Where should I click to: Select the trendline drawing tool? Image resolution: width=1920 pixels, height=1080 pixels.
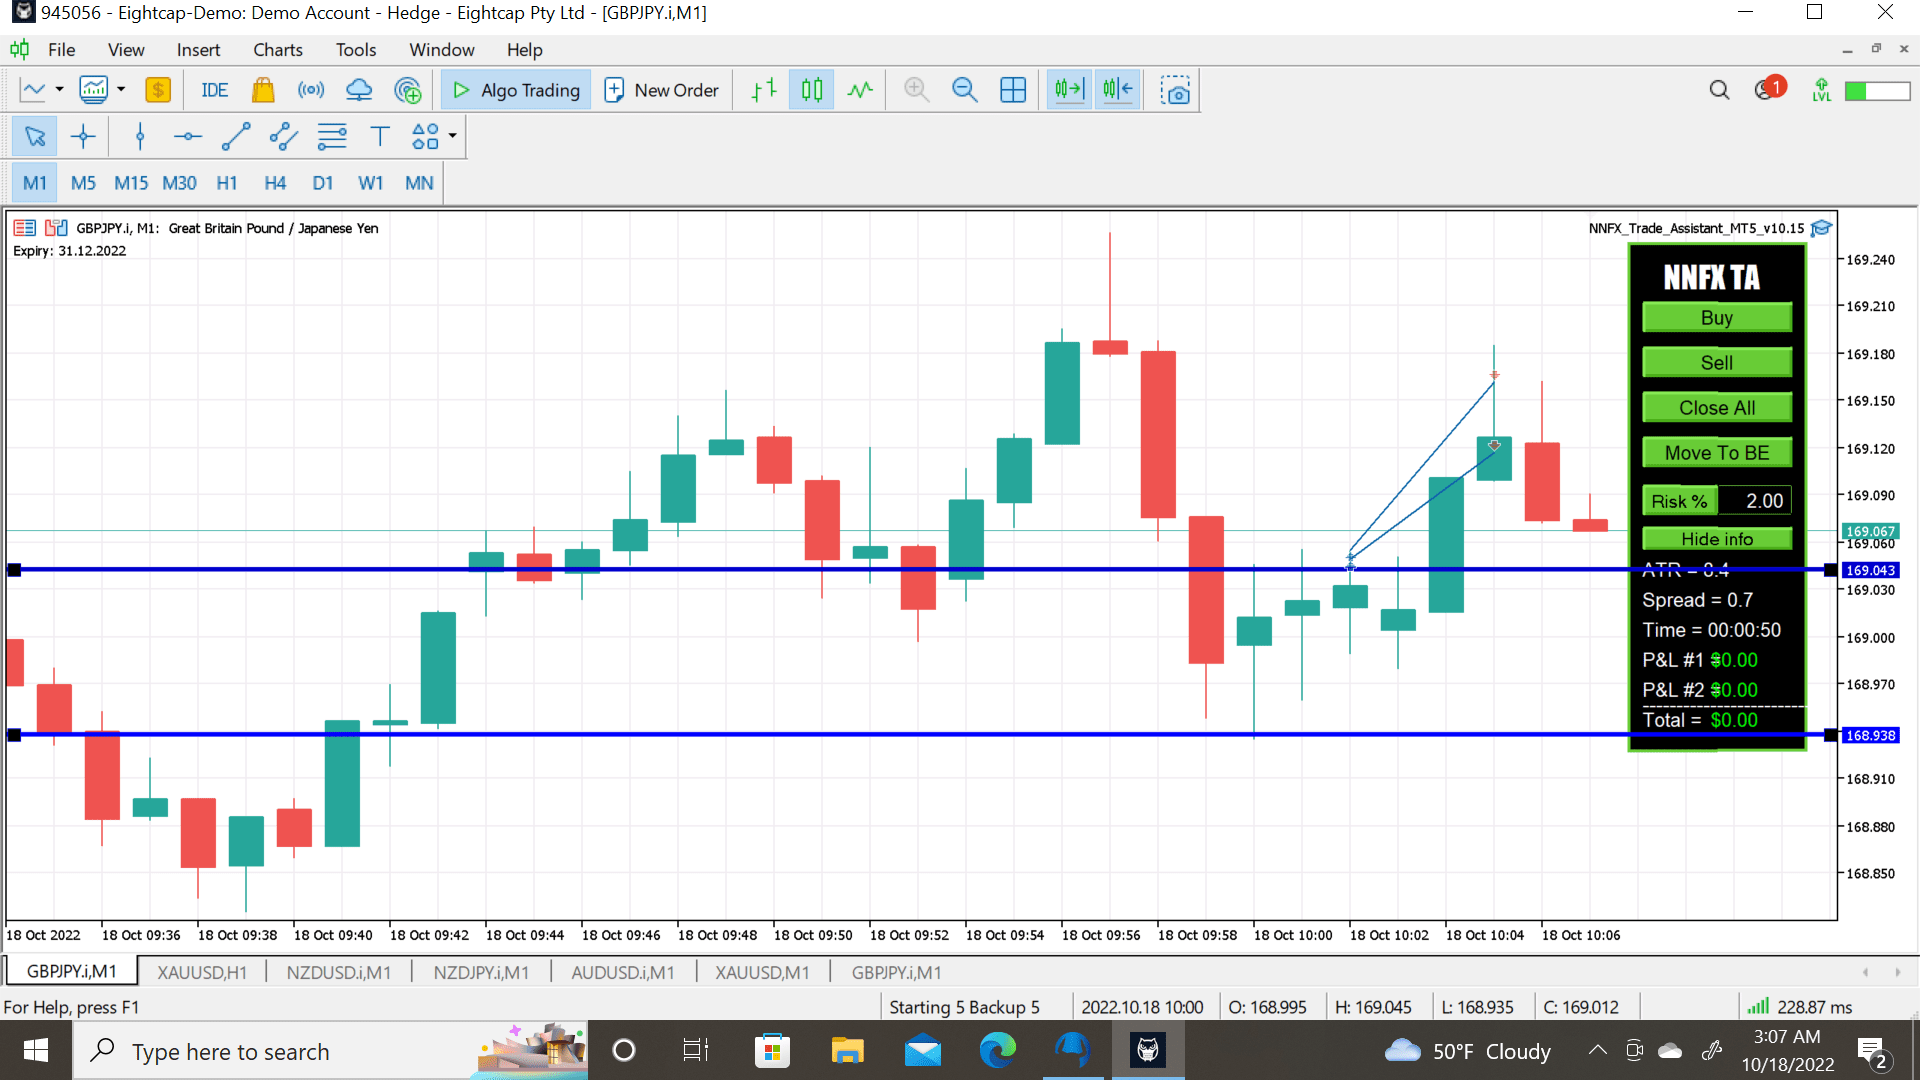[x=235, y=136]
